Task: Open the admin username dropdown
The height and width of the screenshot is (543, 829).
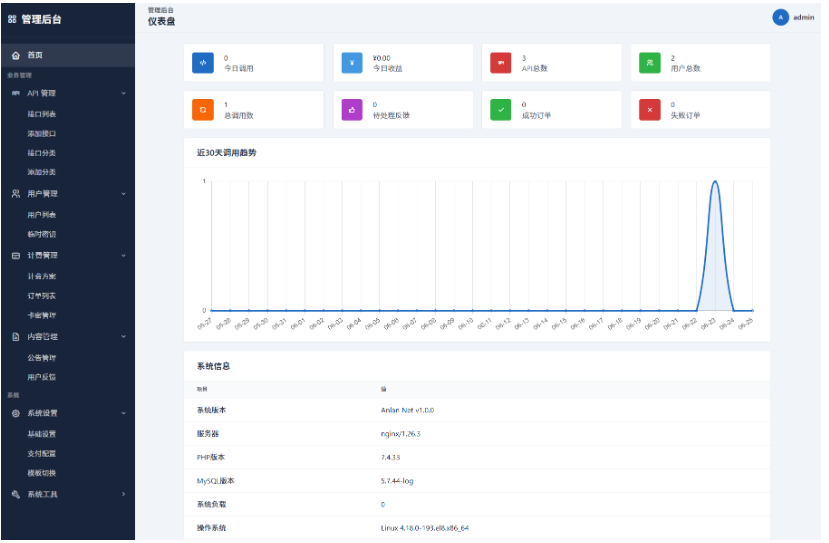Action: [x=804, y=17]
